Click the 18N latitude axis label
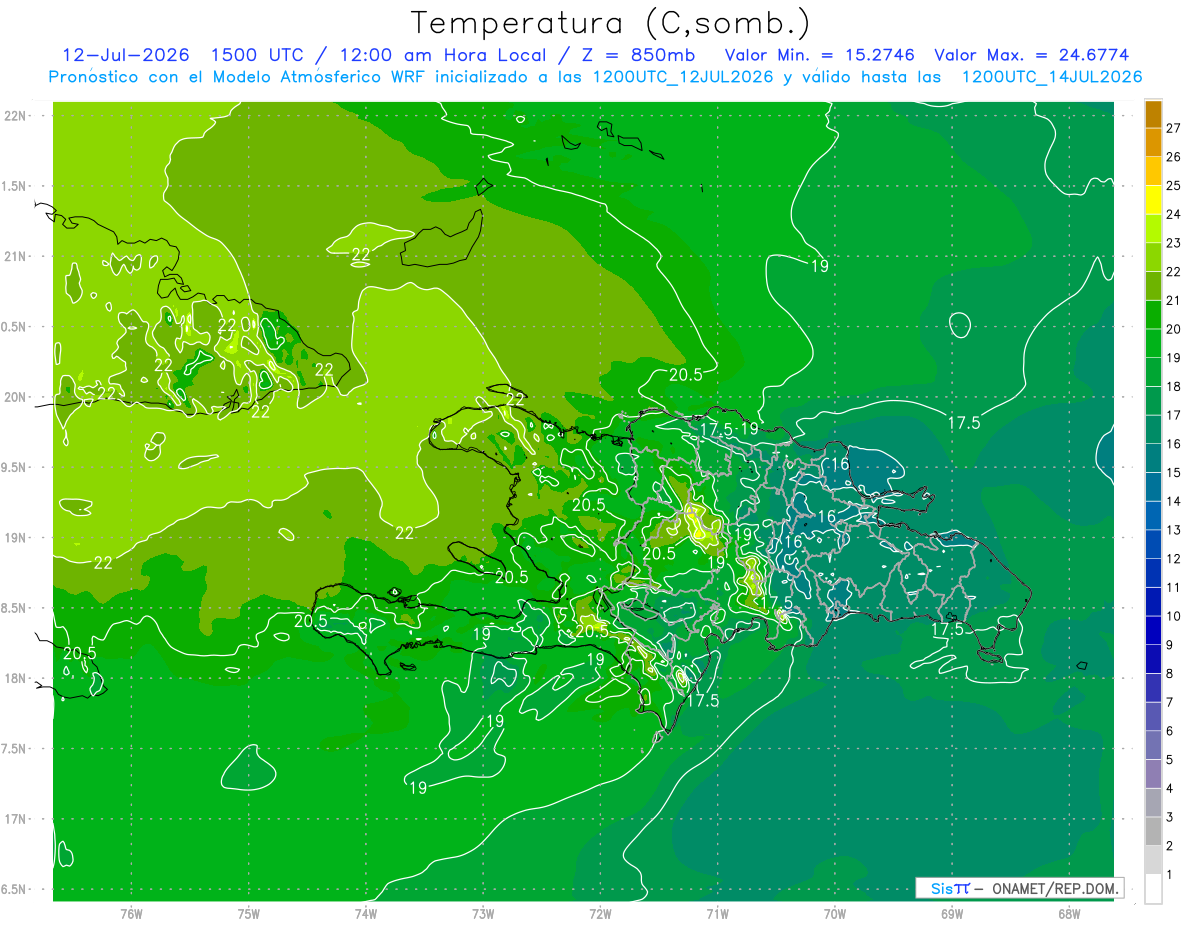 click(17, 678)
